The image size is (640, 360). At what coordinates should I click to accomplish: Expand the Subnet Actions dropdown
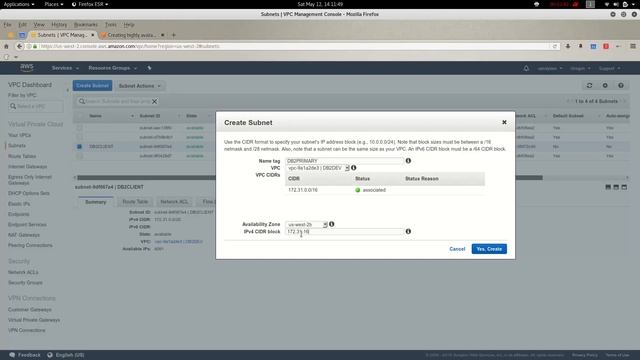coord(140,86)
